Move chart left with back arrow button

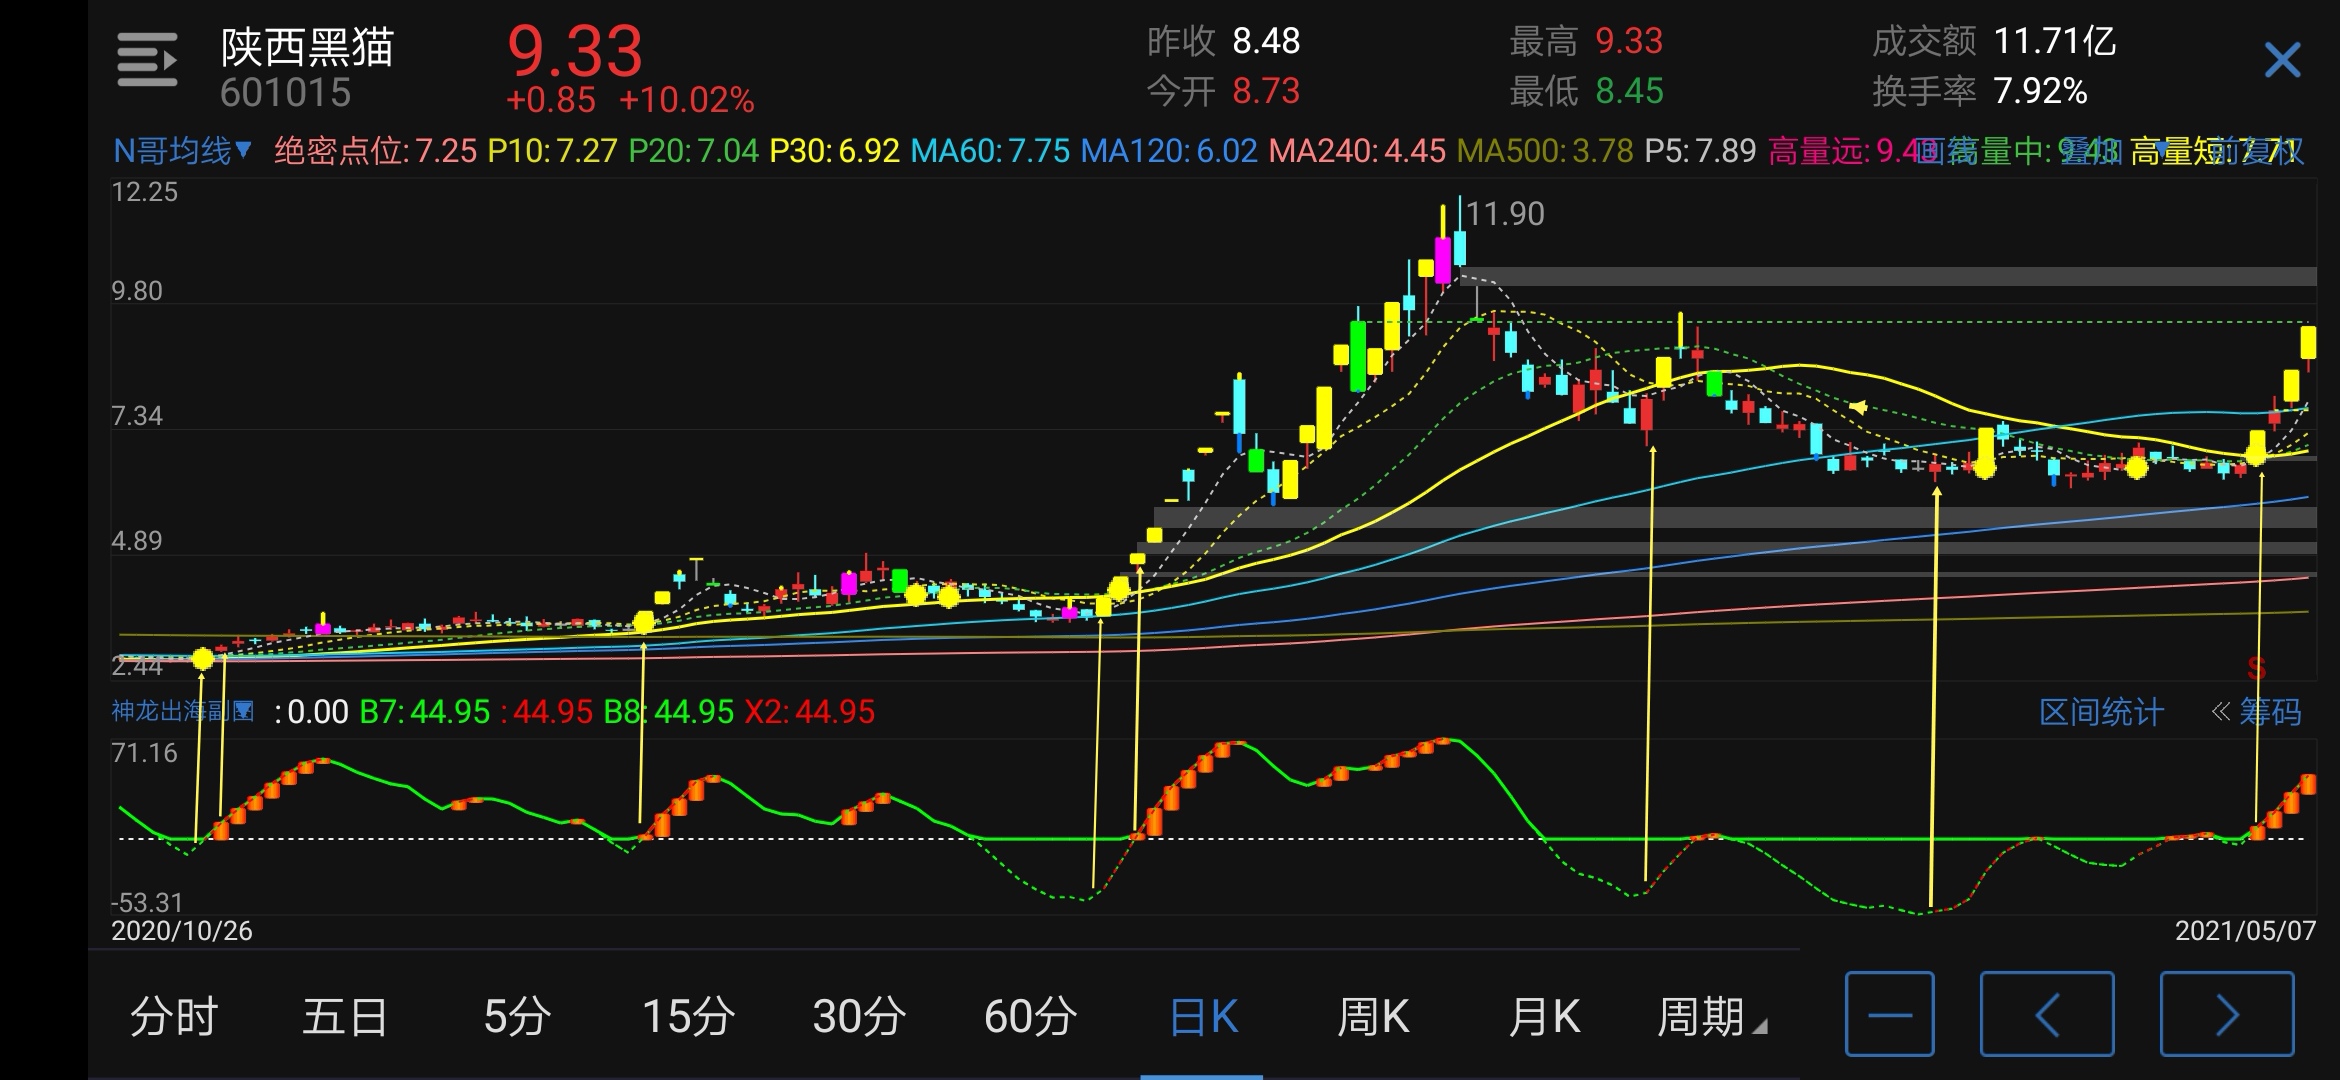click(x=2047, y=1014)
